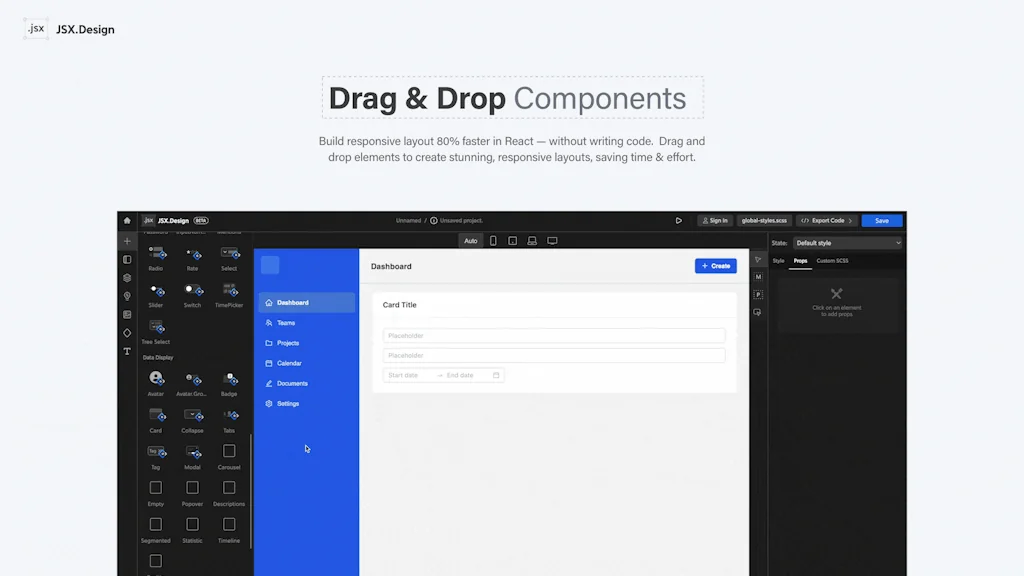
Task: Select the Badge component in the sidebar
Action: point(229,378)
